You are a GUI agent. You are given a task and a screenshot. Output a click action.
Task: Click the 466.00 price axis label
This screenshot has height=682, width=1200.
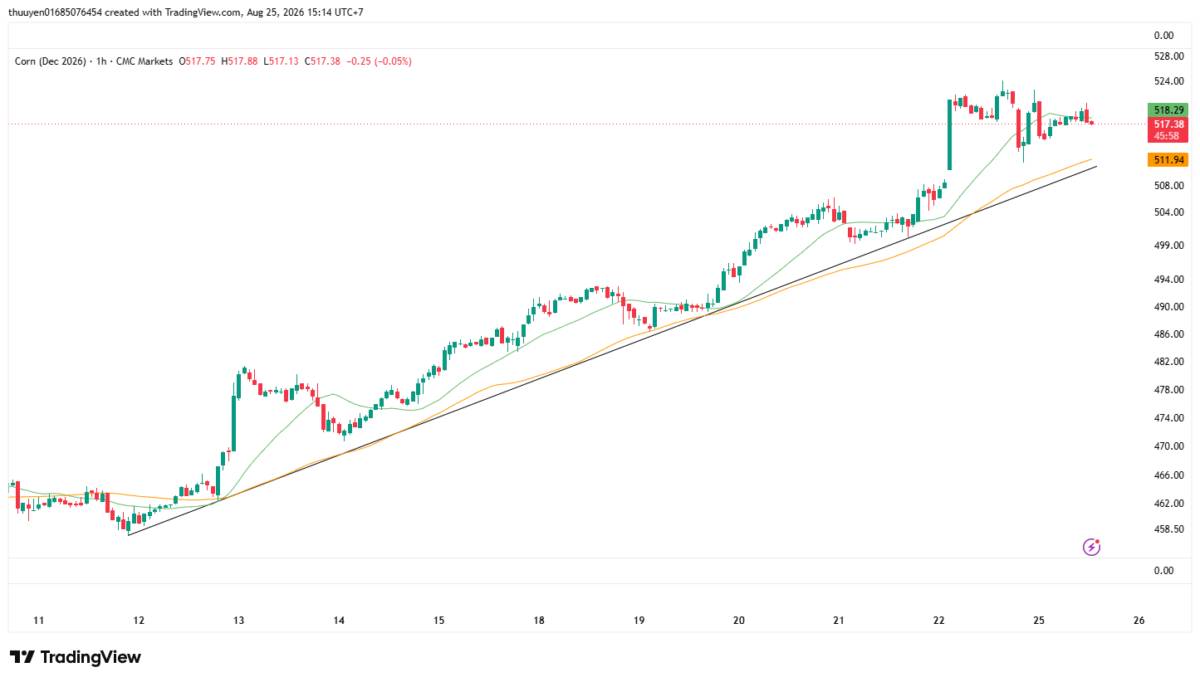pos(1169,475)
